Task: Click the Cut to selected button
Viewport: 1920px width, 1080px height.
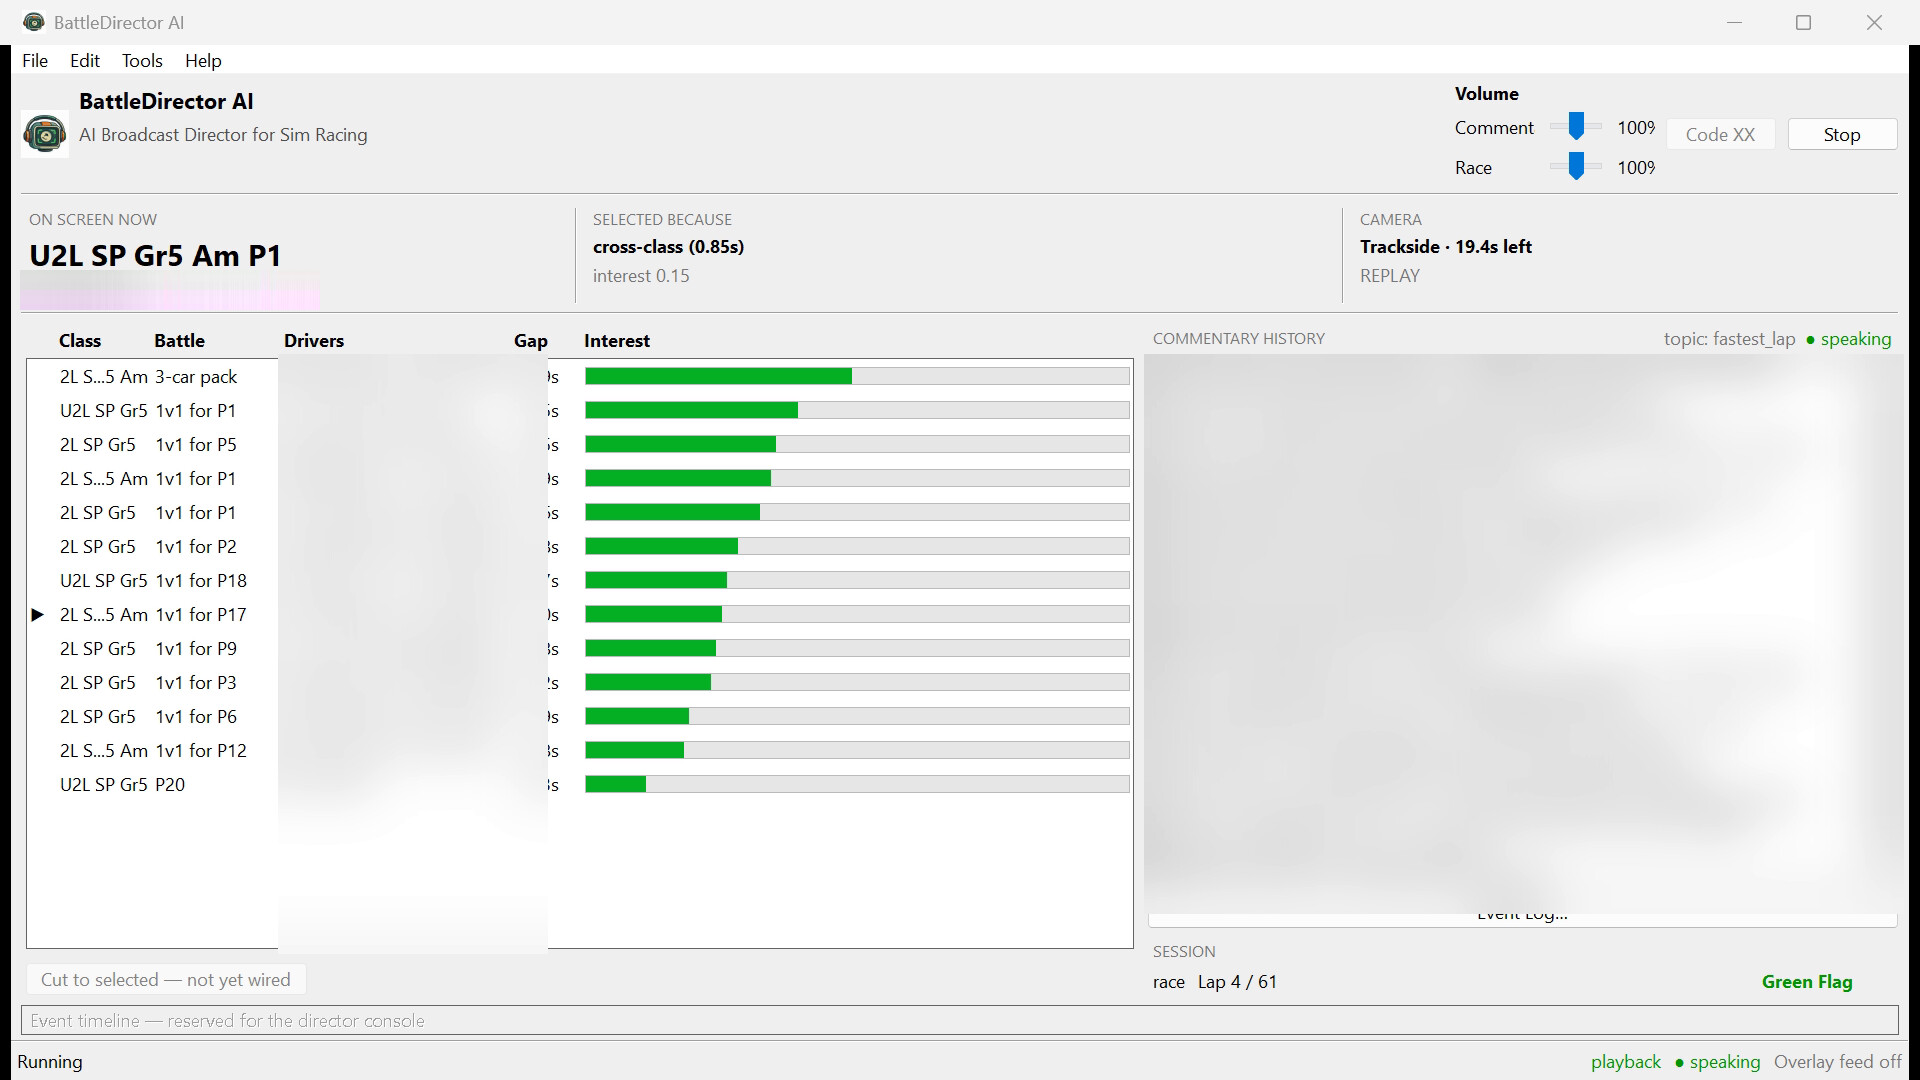Action: tap(166, 980)
